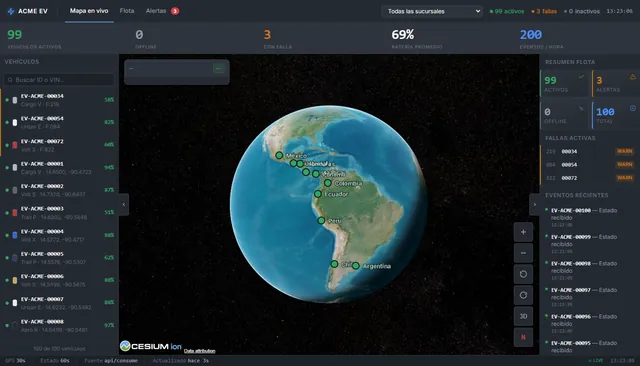Click the green button in map overlay box
The width and height of the screenshot is (640, 366).
tap(219, 69)
